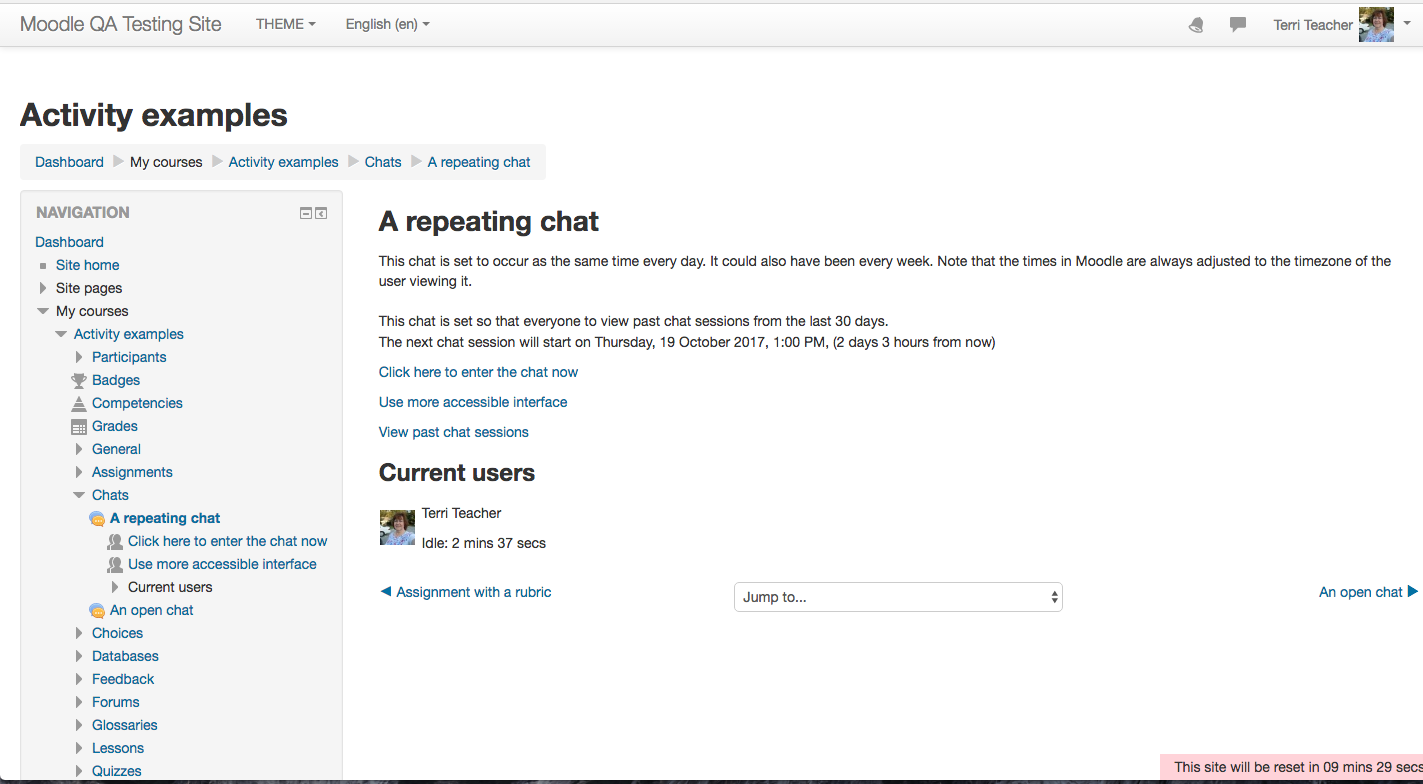Open the THEME menu
The height and width of the screenshot is (784, 1423).
click(x=286, y=24)
